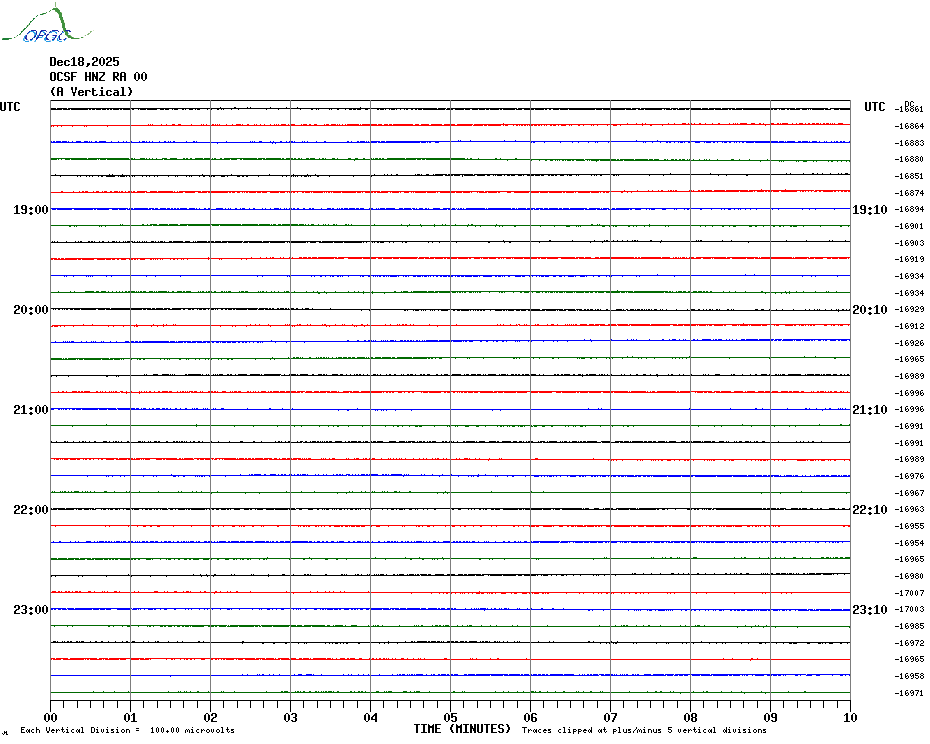Click the 09 minute axis label
The image size is (930, 744).
[x=770, y=717]
